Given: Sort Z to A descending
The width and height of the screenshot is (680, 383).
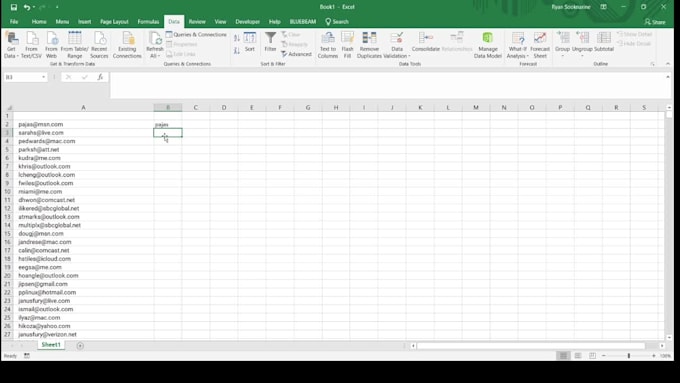Looking at the screenshot, I should click(x=237, y=51).
